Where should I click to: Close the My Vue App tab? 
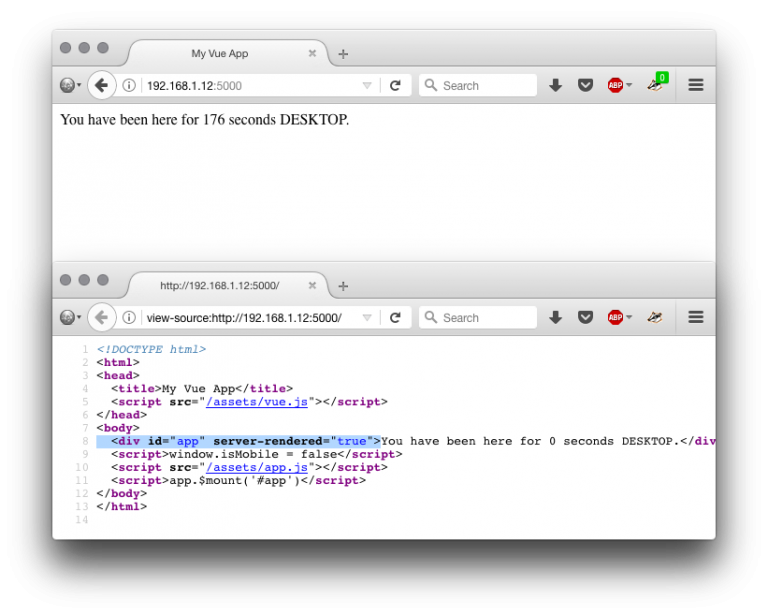(312, 53)
